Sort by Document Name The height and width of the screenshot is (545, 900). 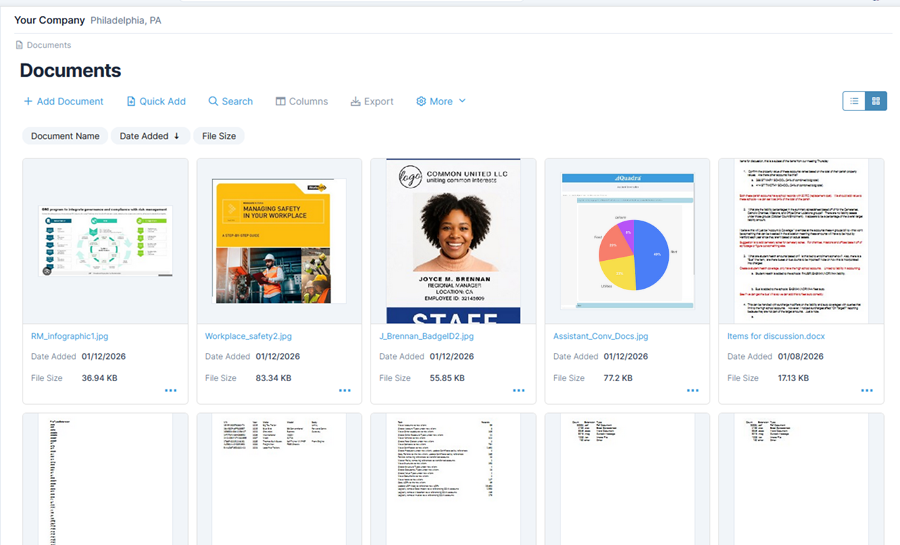(x=65, y=136)
